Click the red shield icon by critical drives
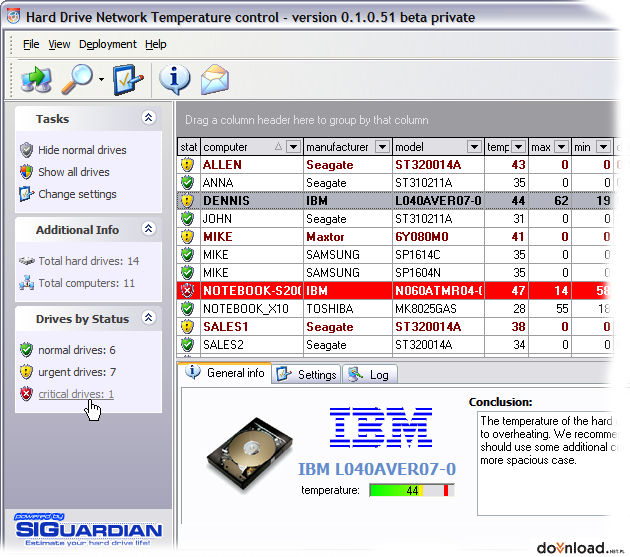 click(27, 394)
